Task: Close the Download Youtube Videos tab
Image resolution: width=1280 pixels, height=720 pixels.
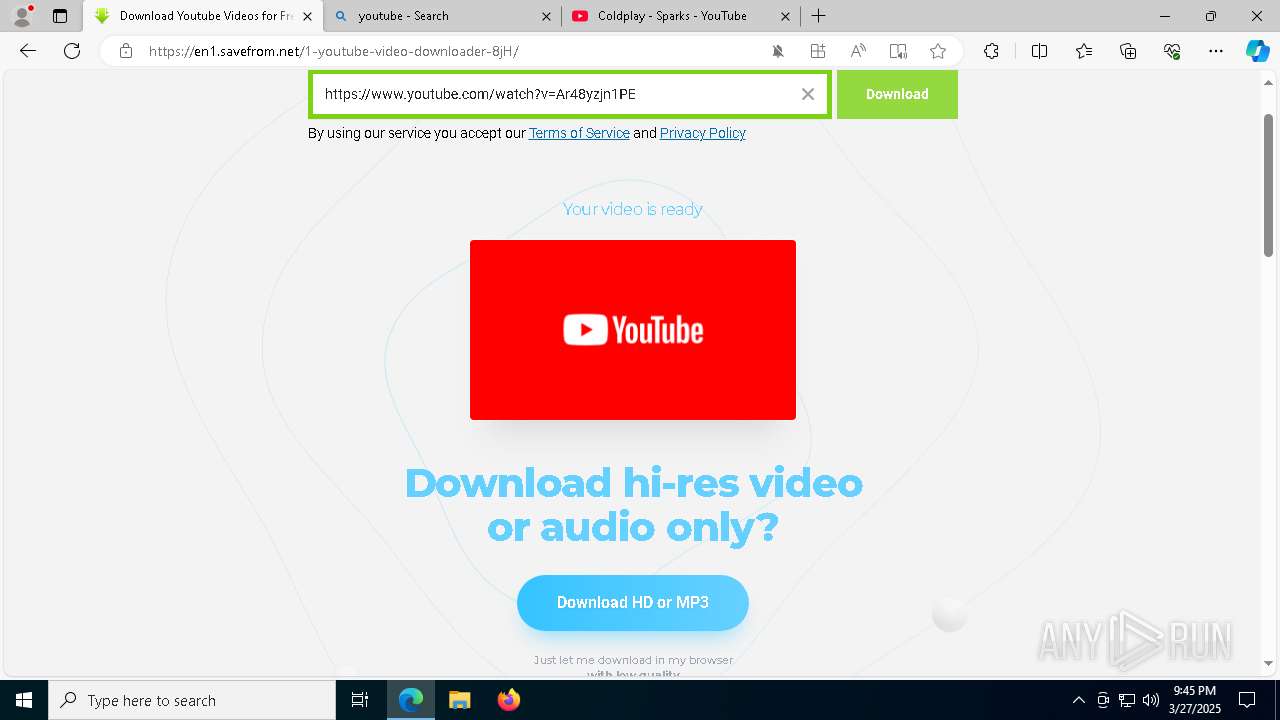Action: 307,16
